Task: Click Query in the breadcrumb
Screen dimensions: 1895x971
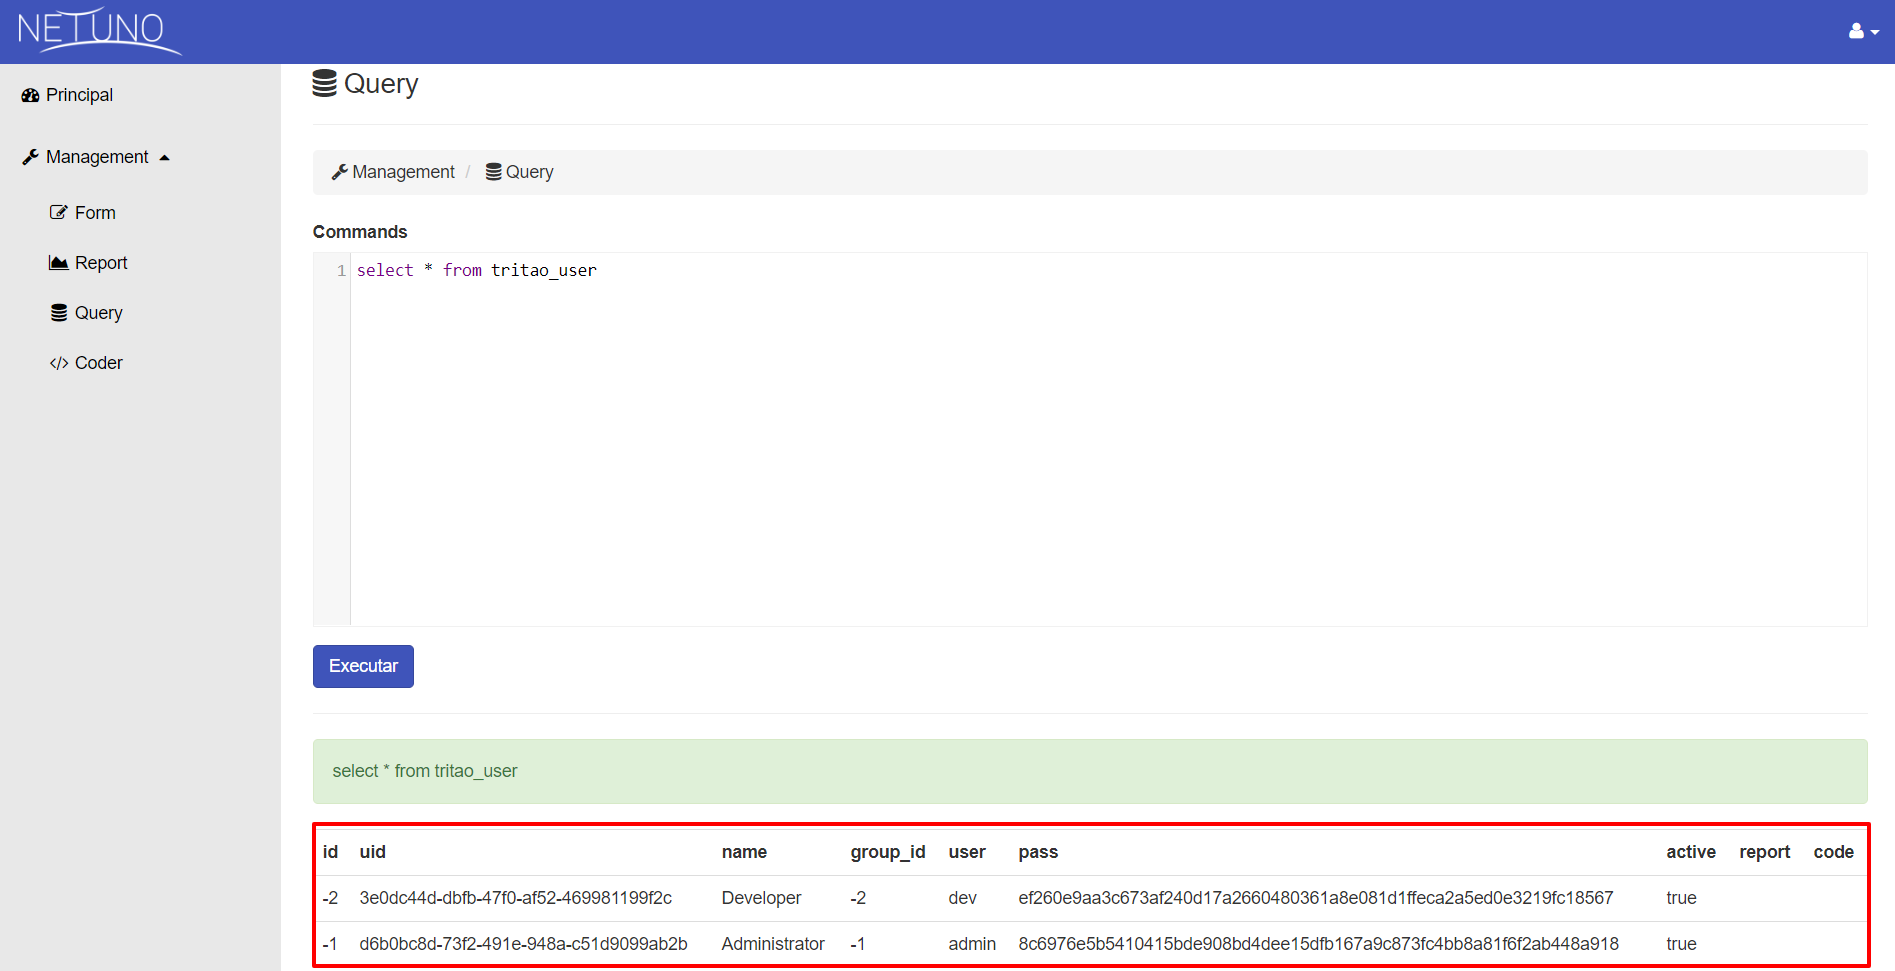Action: (x=519, y=172)
